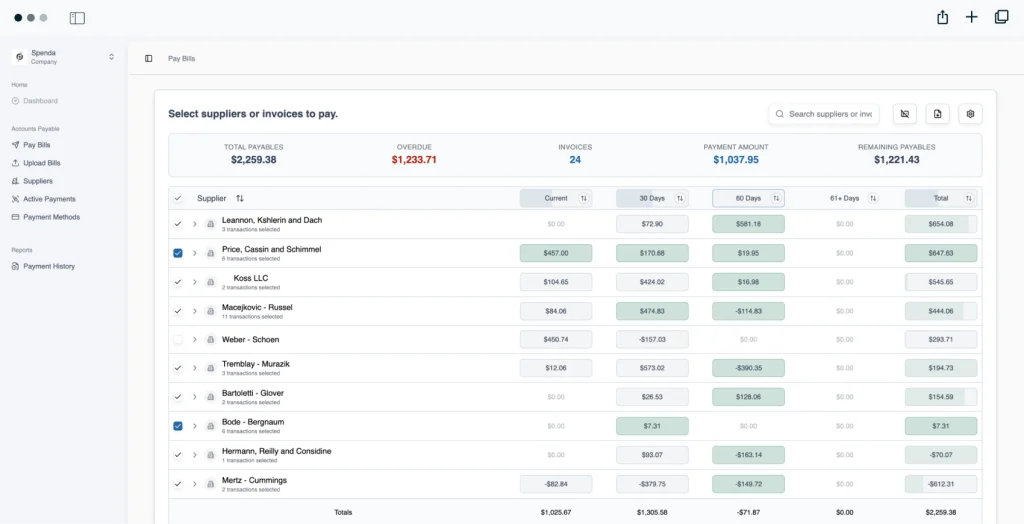
Task: Expand the Koss LLC supplier row
Action: pyautogui.click(x=195, y=282)
